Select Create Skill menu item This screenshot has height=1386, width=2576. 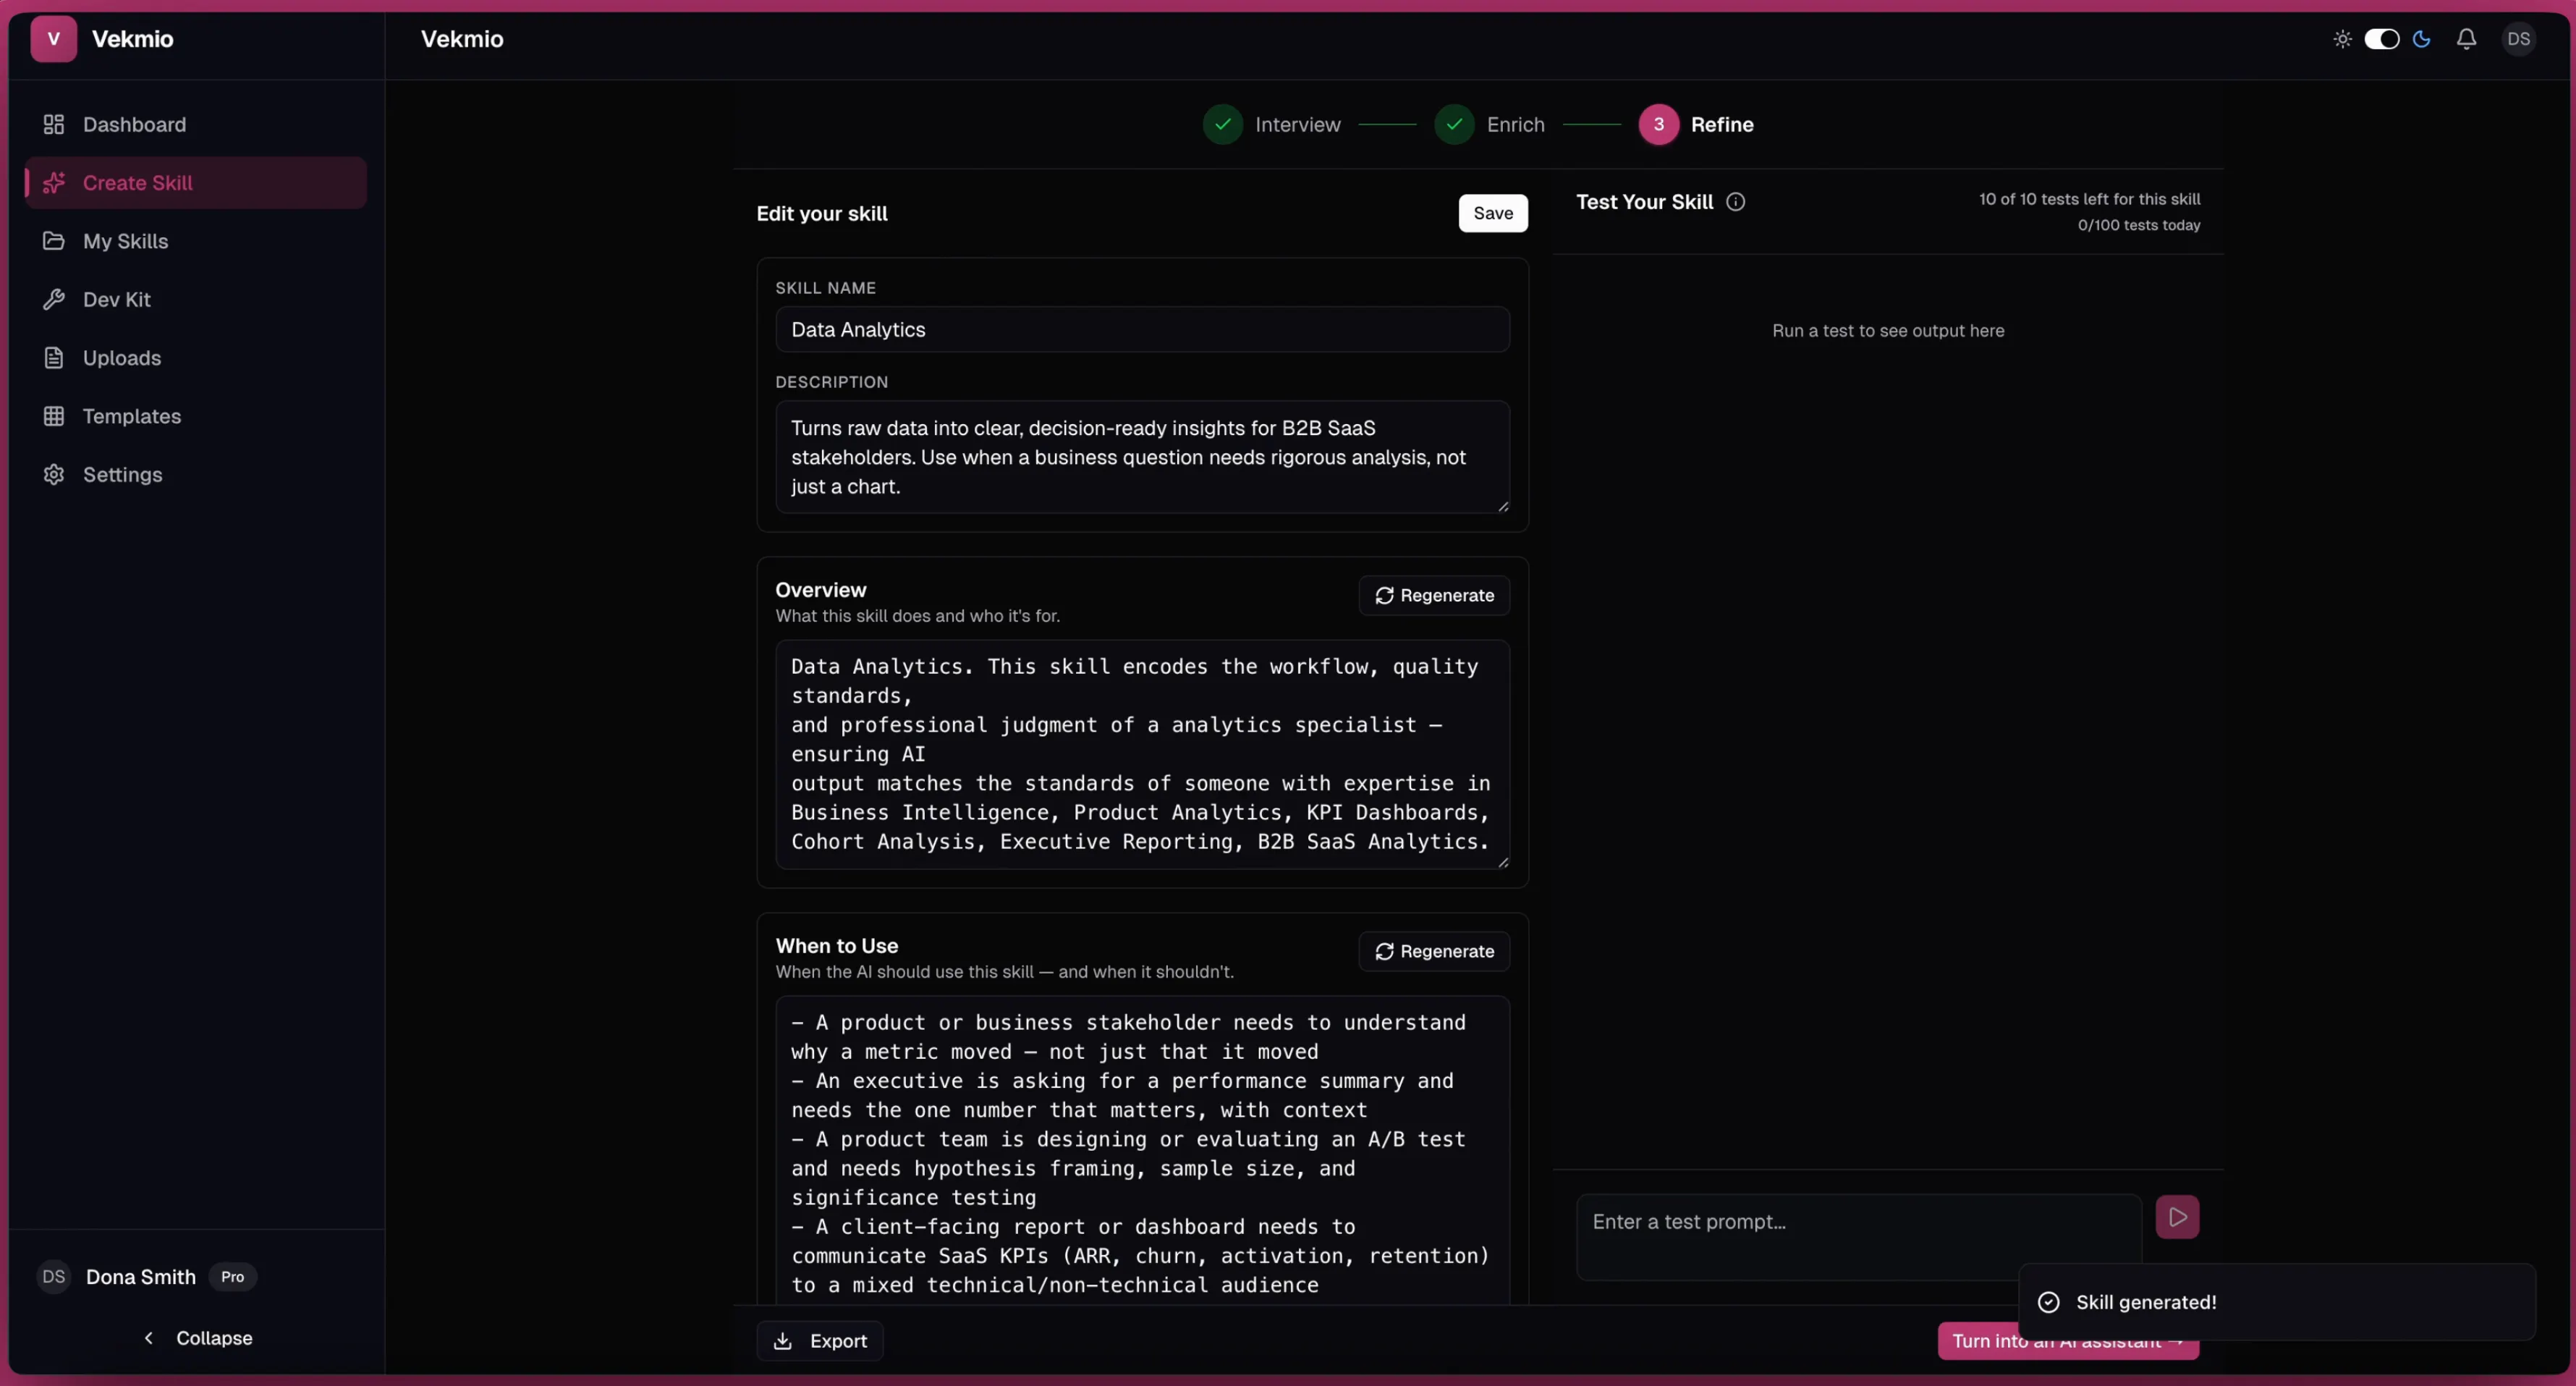[196, 182]
